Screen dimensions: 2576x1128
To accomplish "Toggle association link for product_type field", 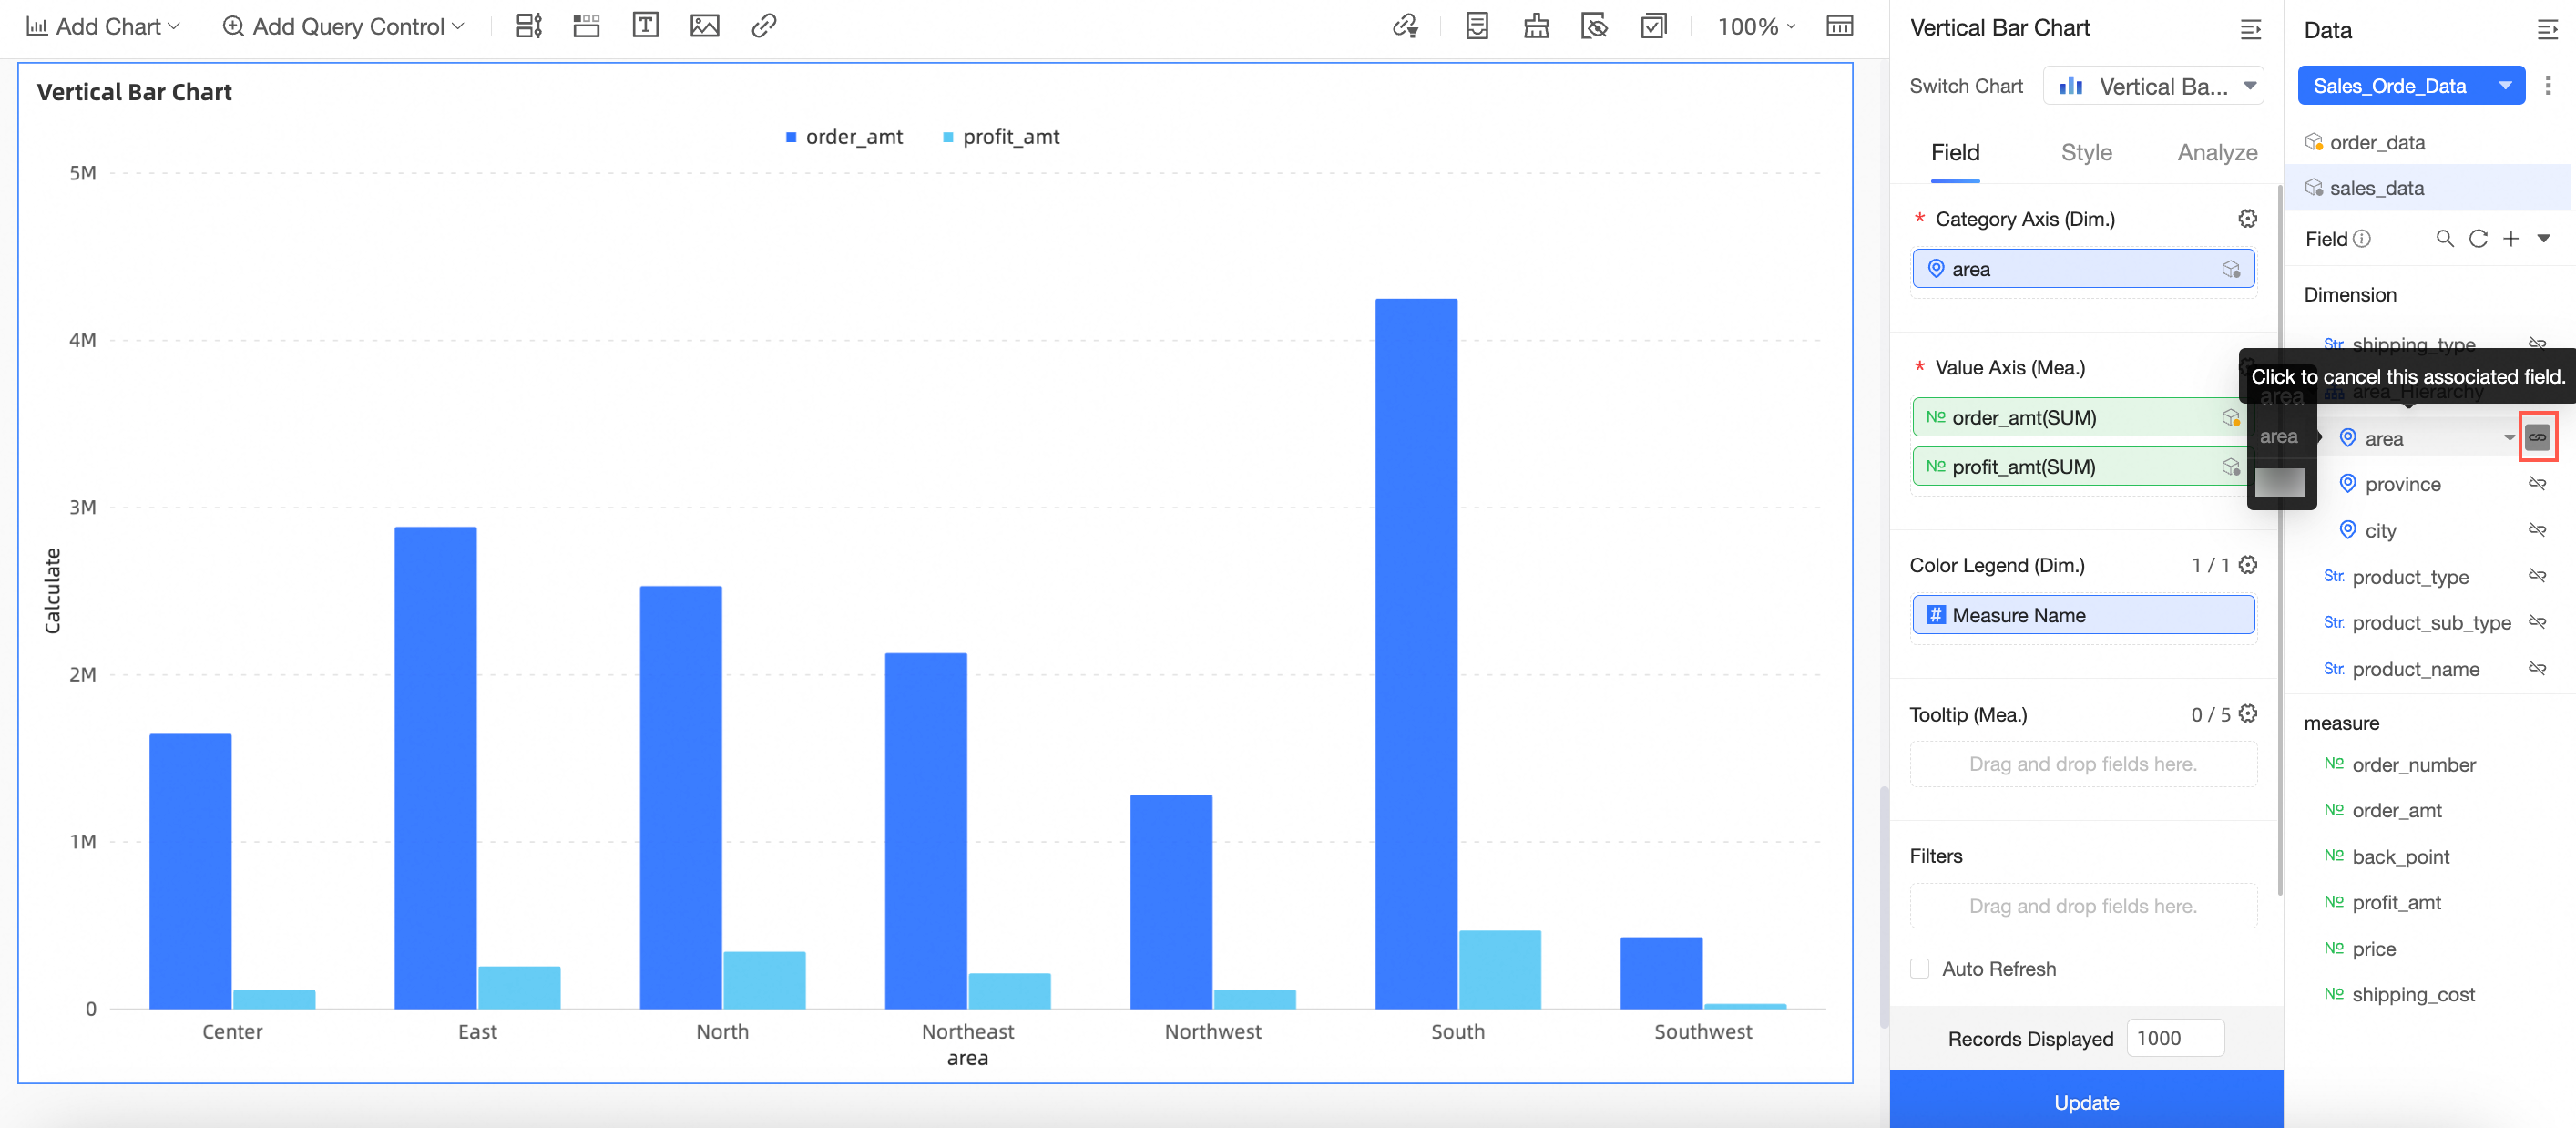I will tap(2537, 576).
